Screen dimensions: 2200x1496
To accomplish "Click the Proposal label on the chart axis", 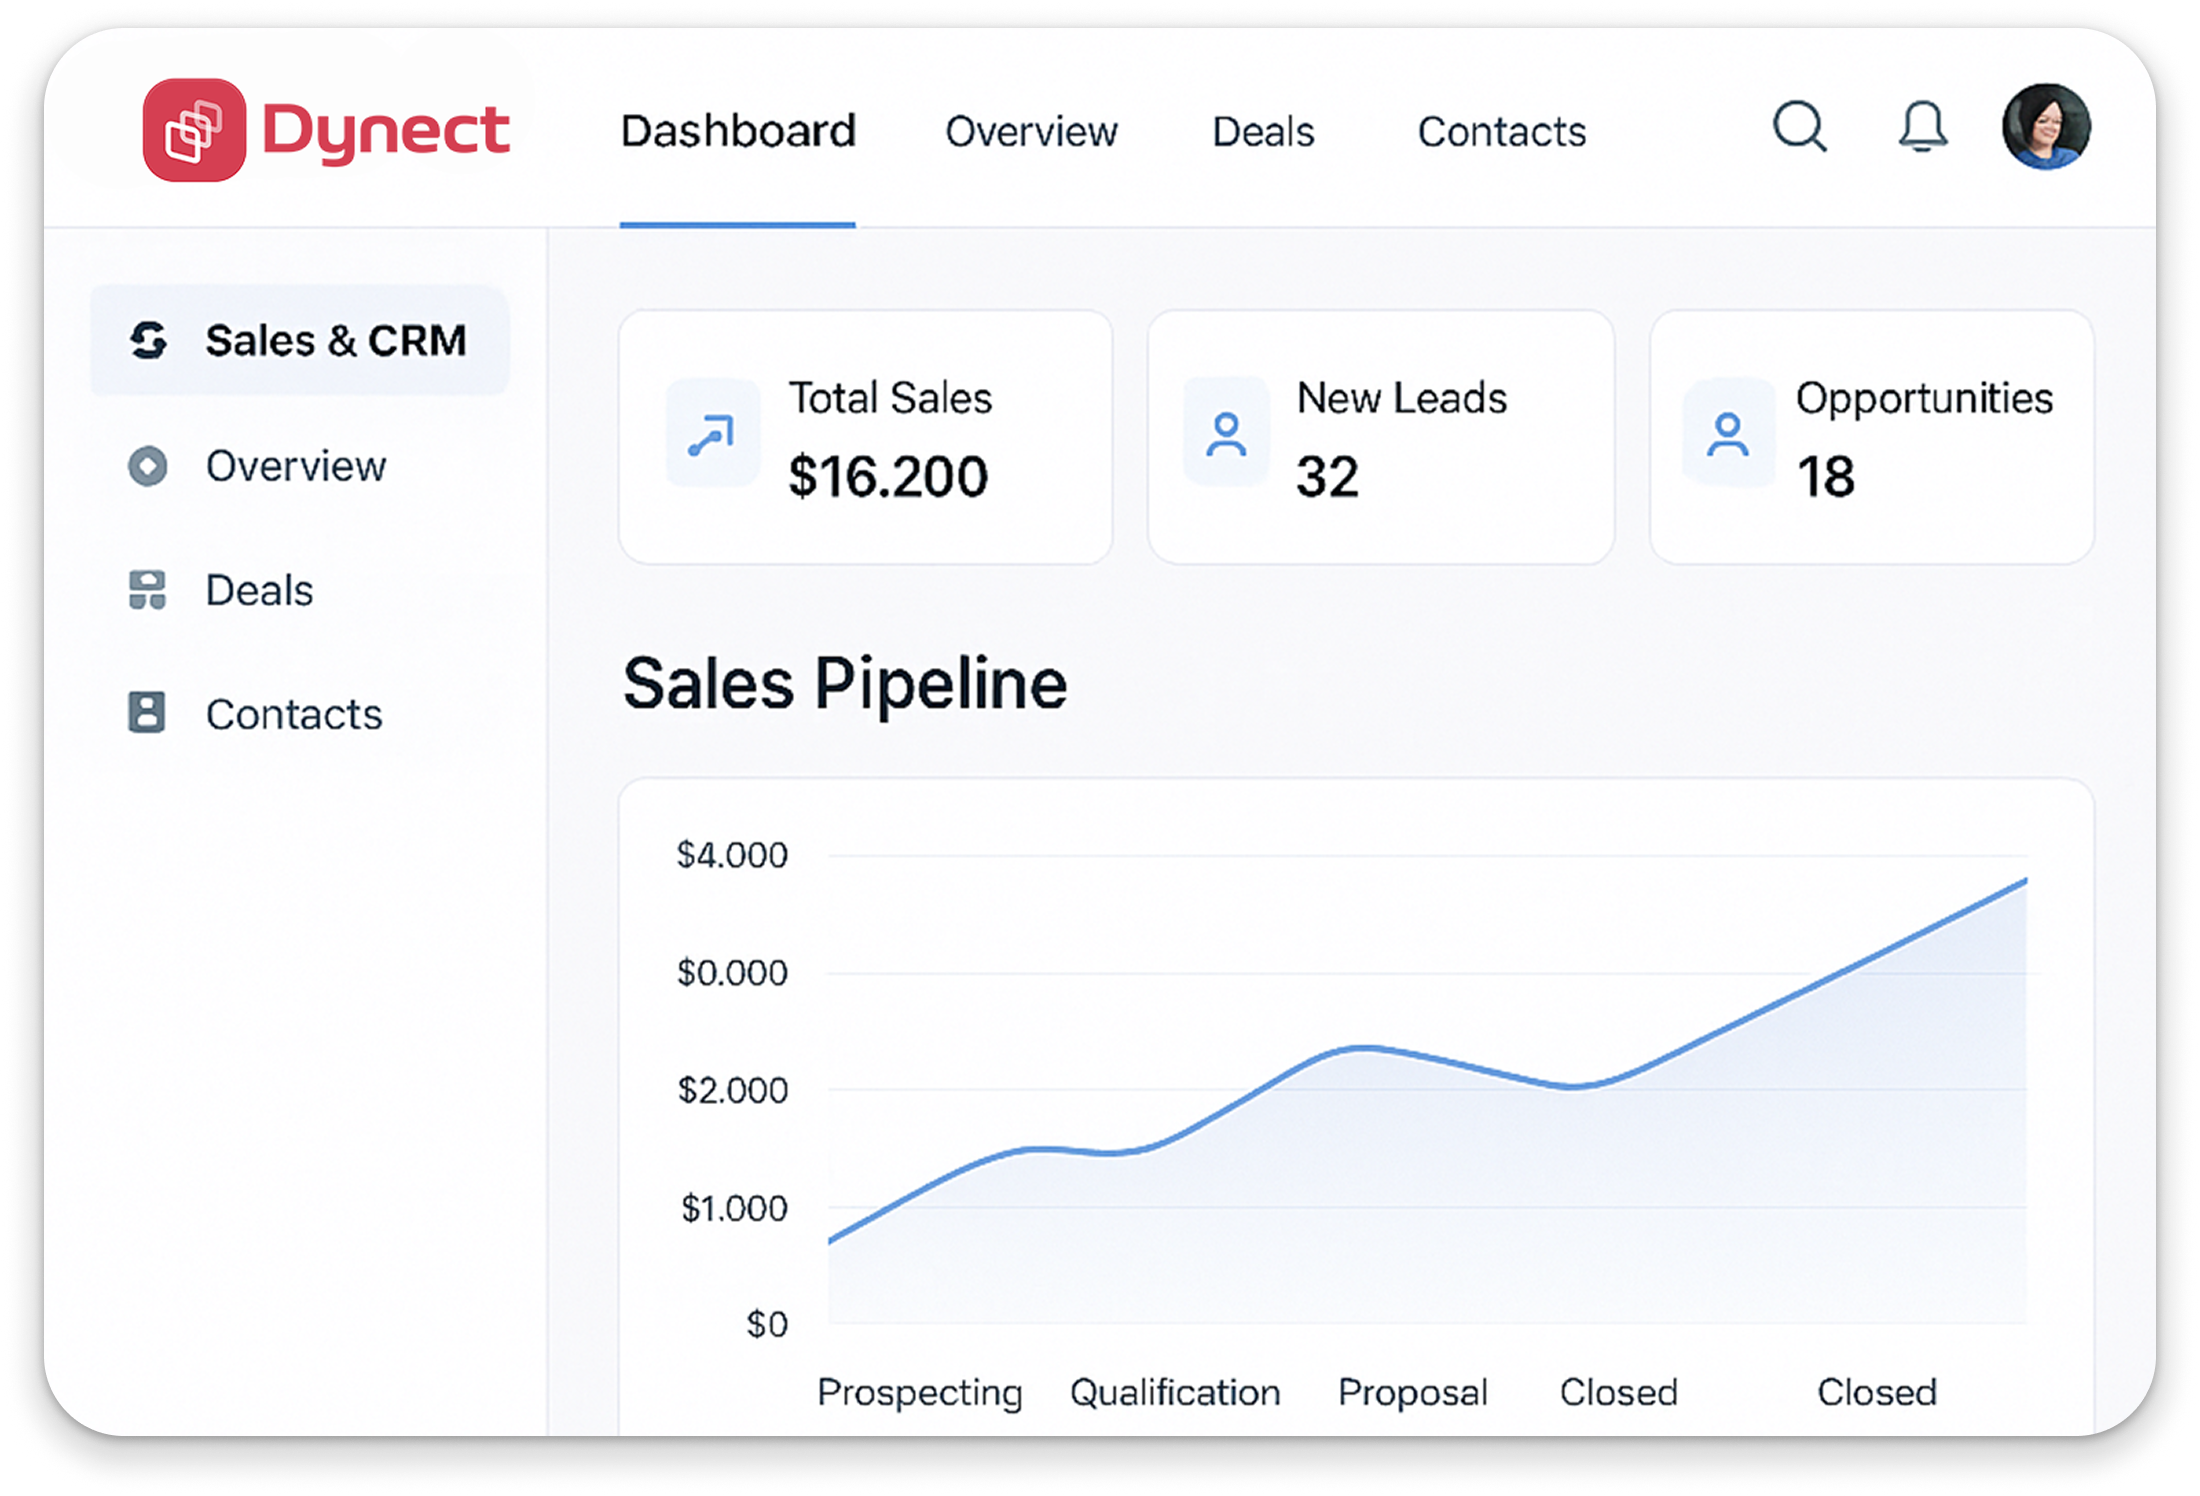I will coord(1413,1392).
